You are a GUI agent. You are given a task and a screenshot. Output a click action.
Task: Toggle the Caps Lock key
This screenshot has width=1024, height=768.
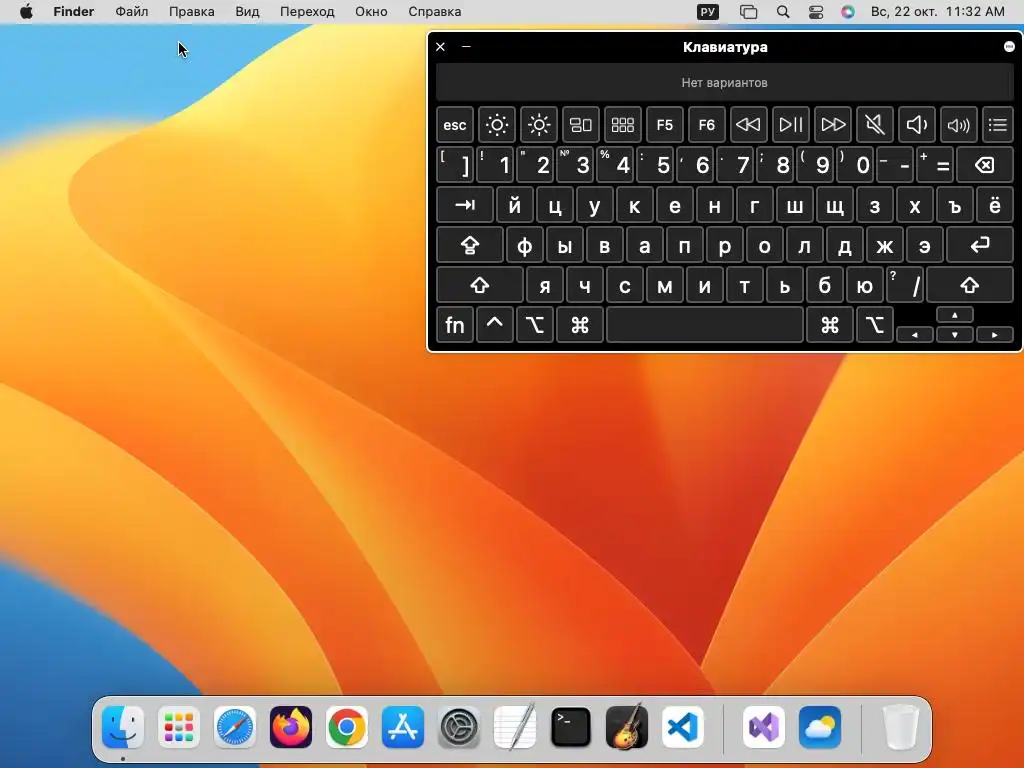tap(470, 246)
